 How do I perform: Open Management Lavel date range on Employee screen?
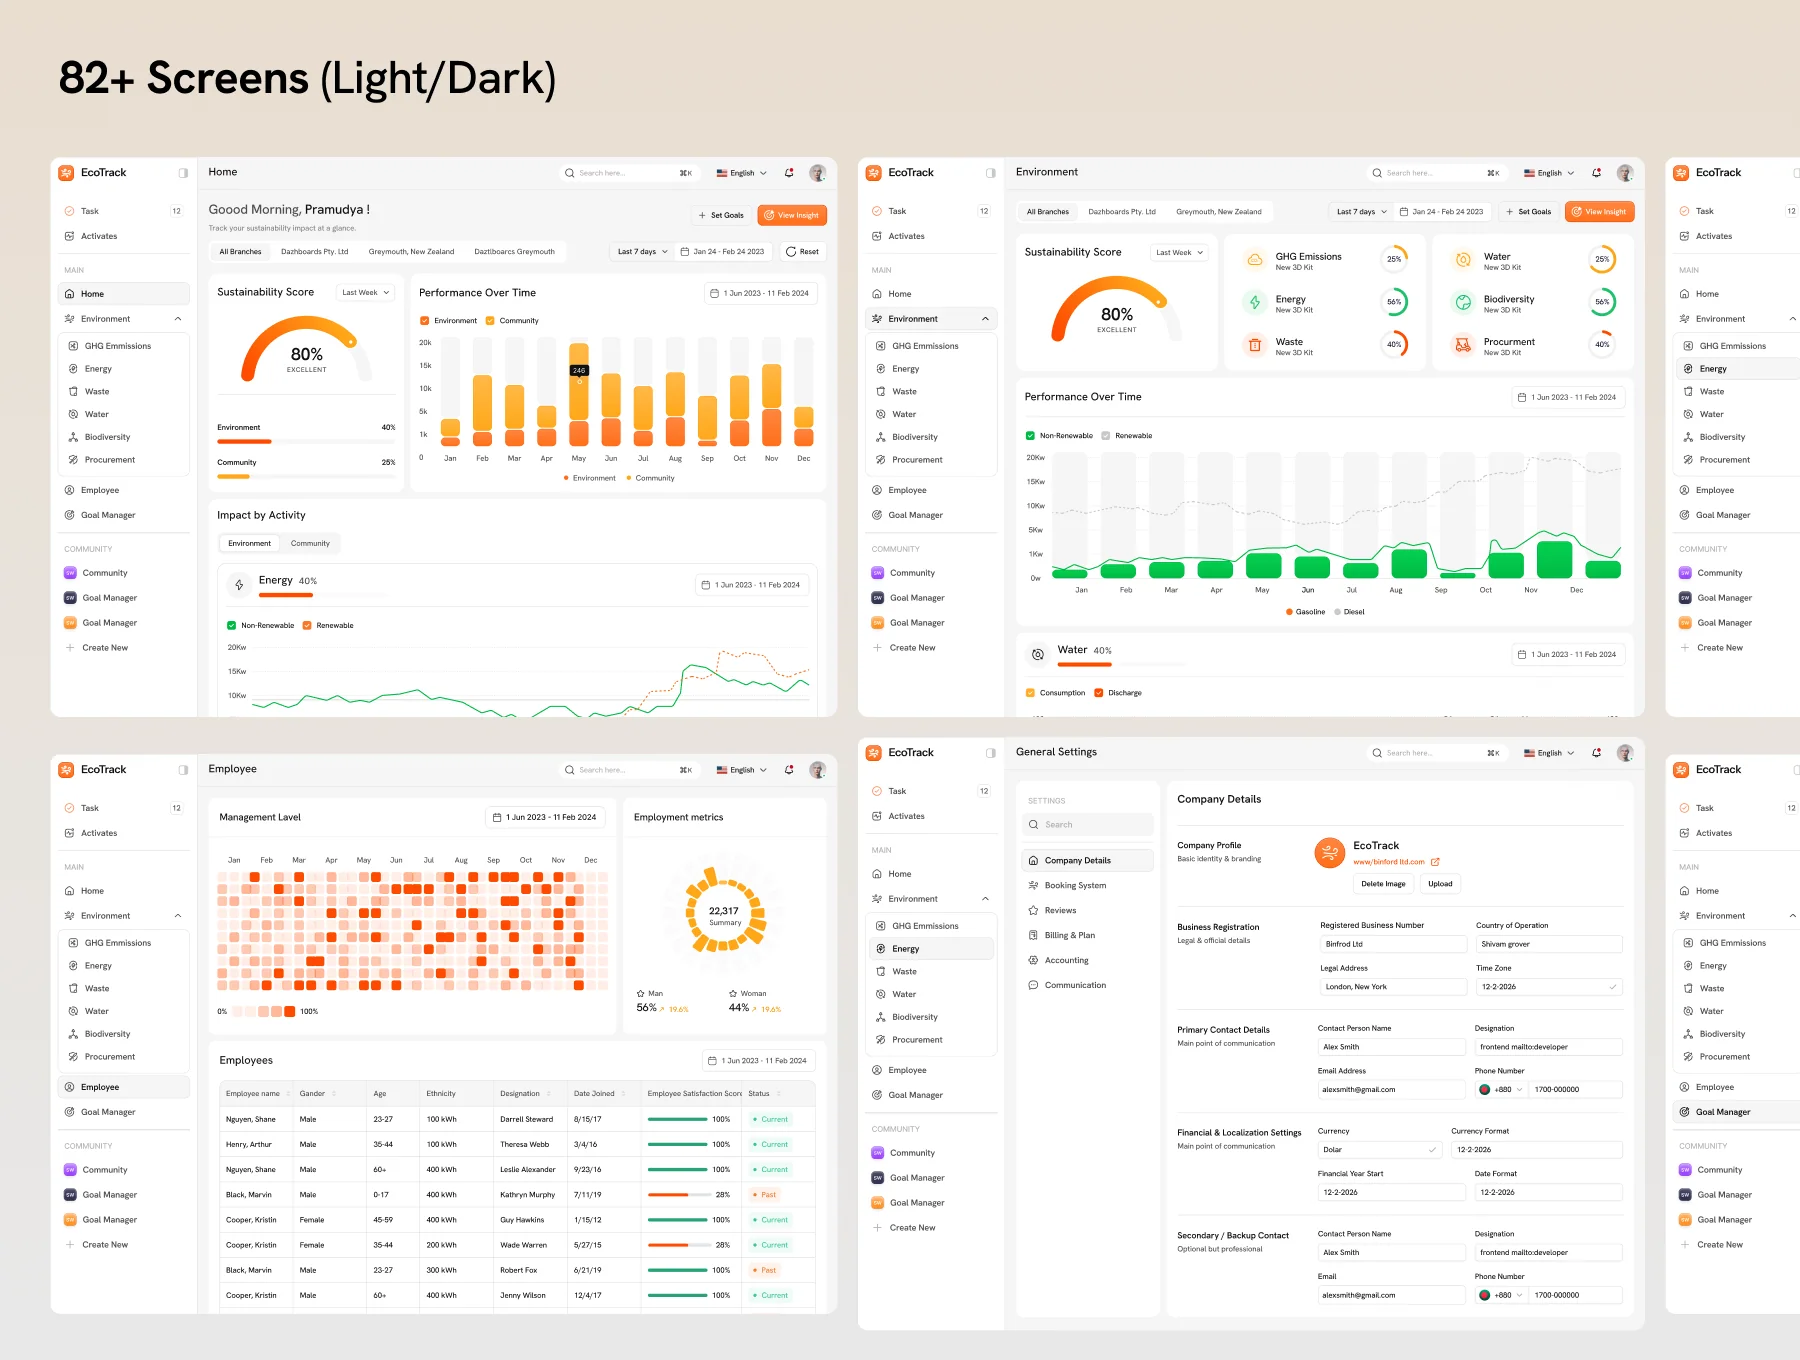(x=544, y=817)
